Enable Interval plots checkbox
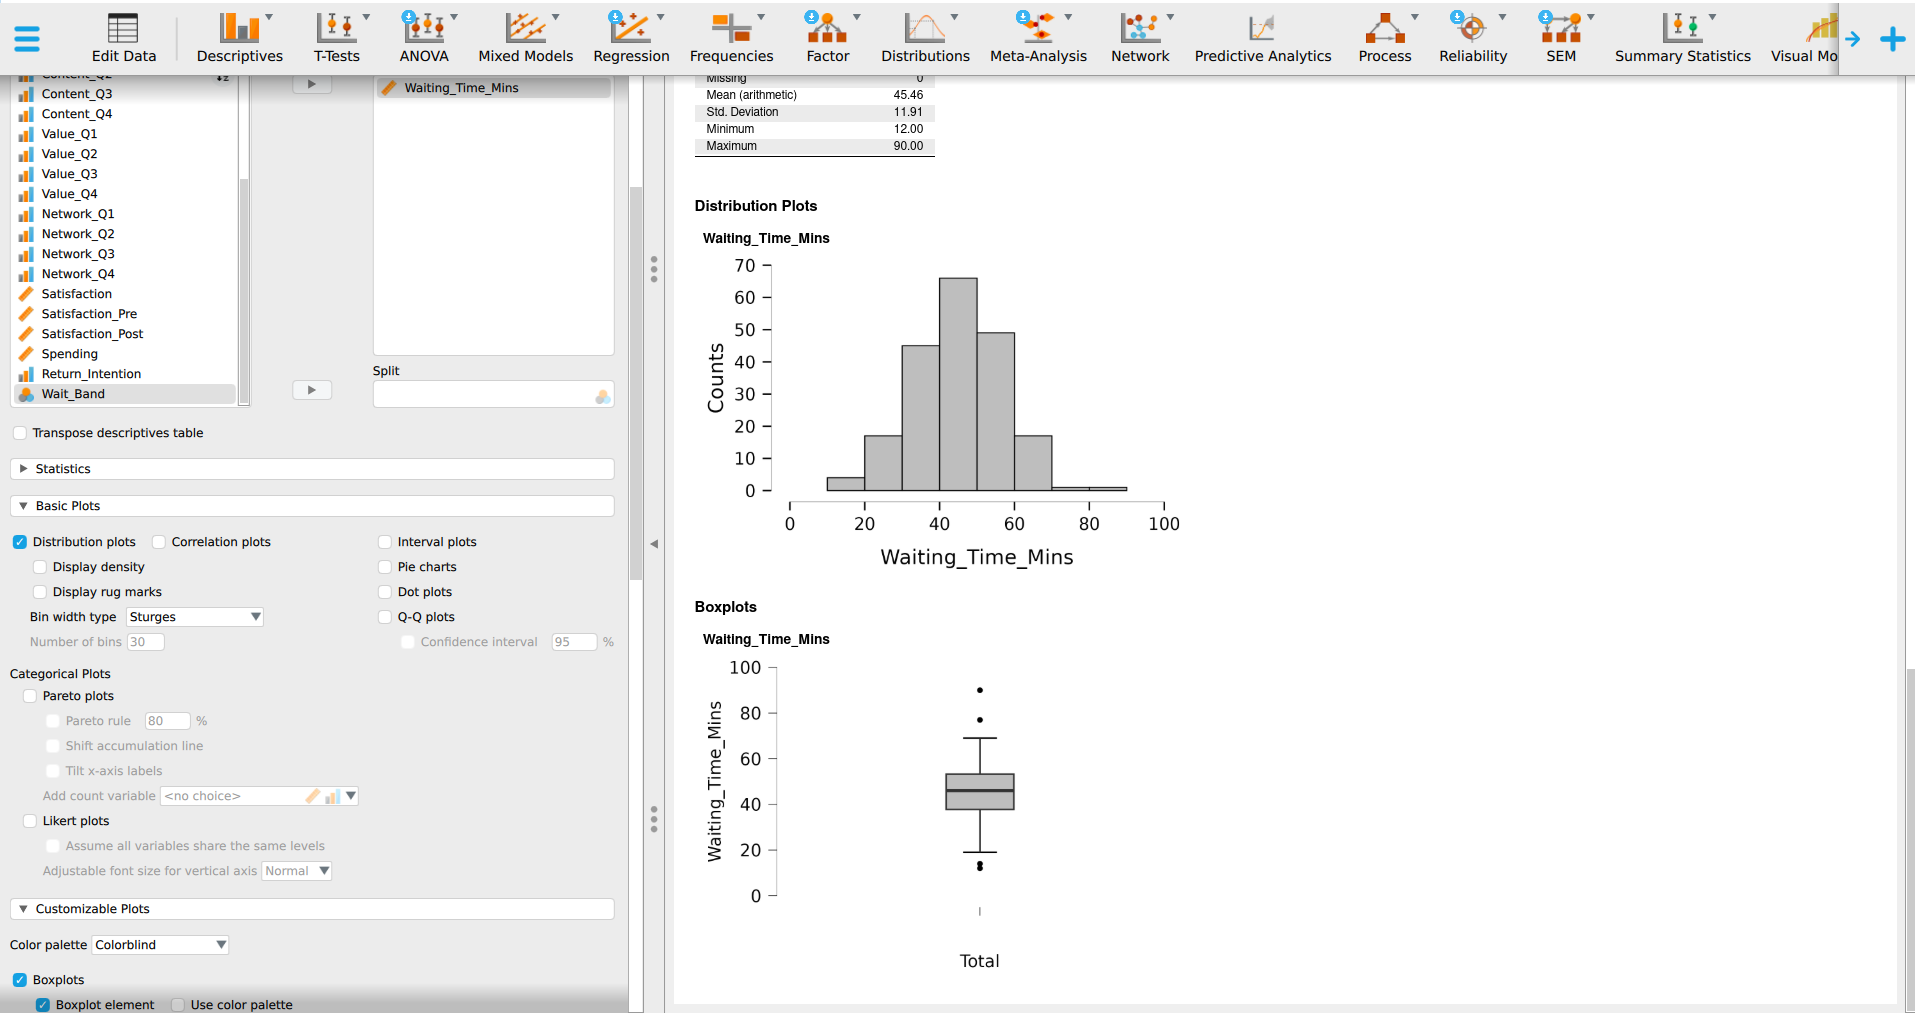The height and width of the screenshot is (1013, 1915). (385, 542)
